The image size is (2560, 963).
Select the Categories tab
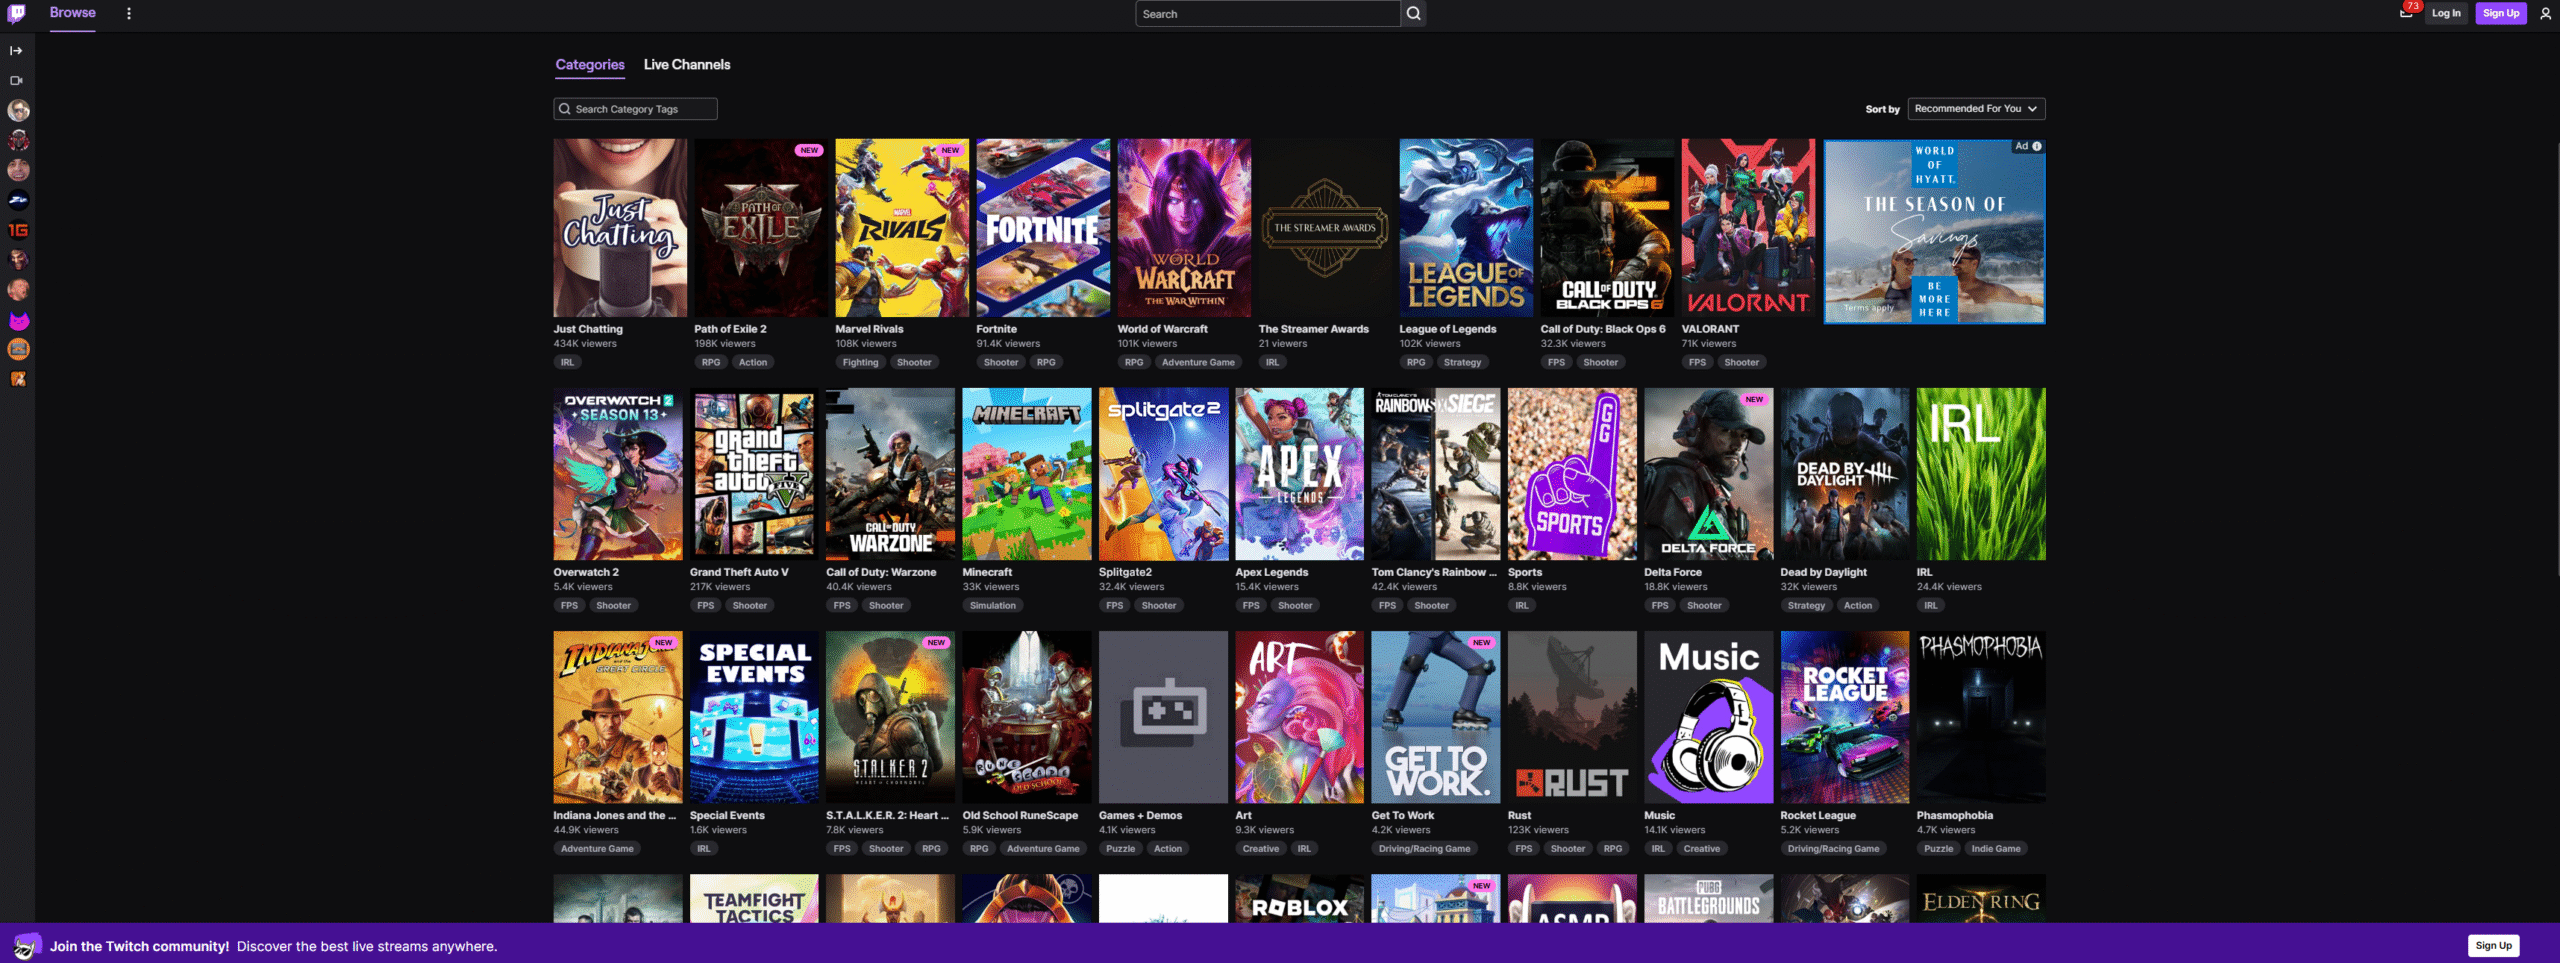[x=590, y=64]
